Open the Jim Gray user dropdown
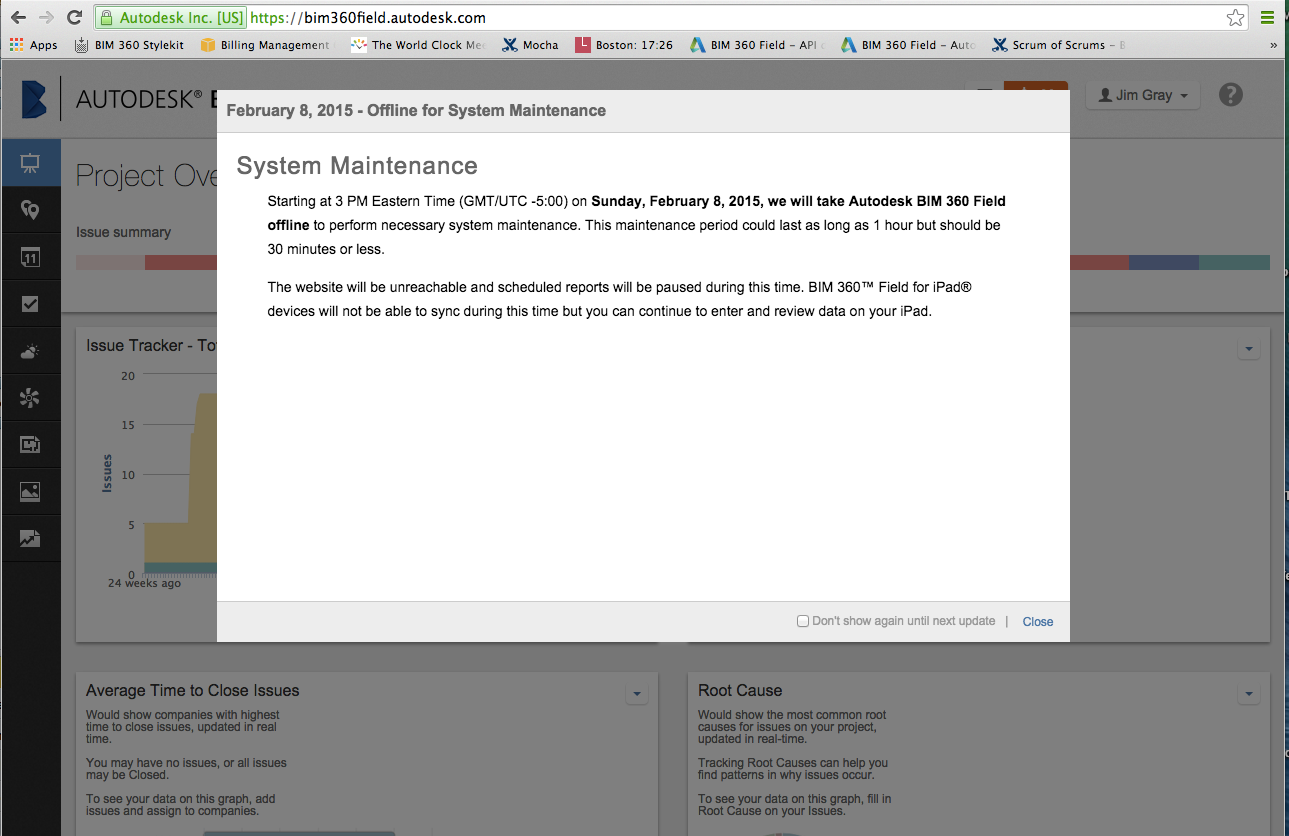This screenshot has width=1289, height=836. coord(1143,96)
